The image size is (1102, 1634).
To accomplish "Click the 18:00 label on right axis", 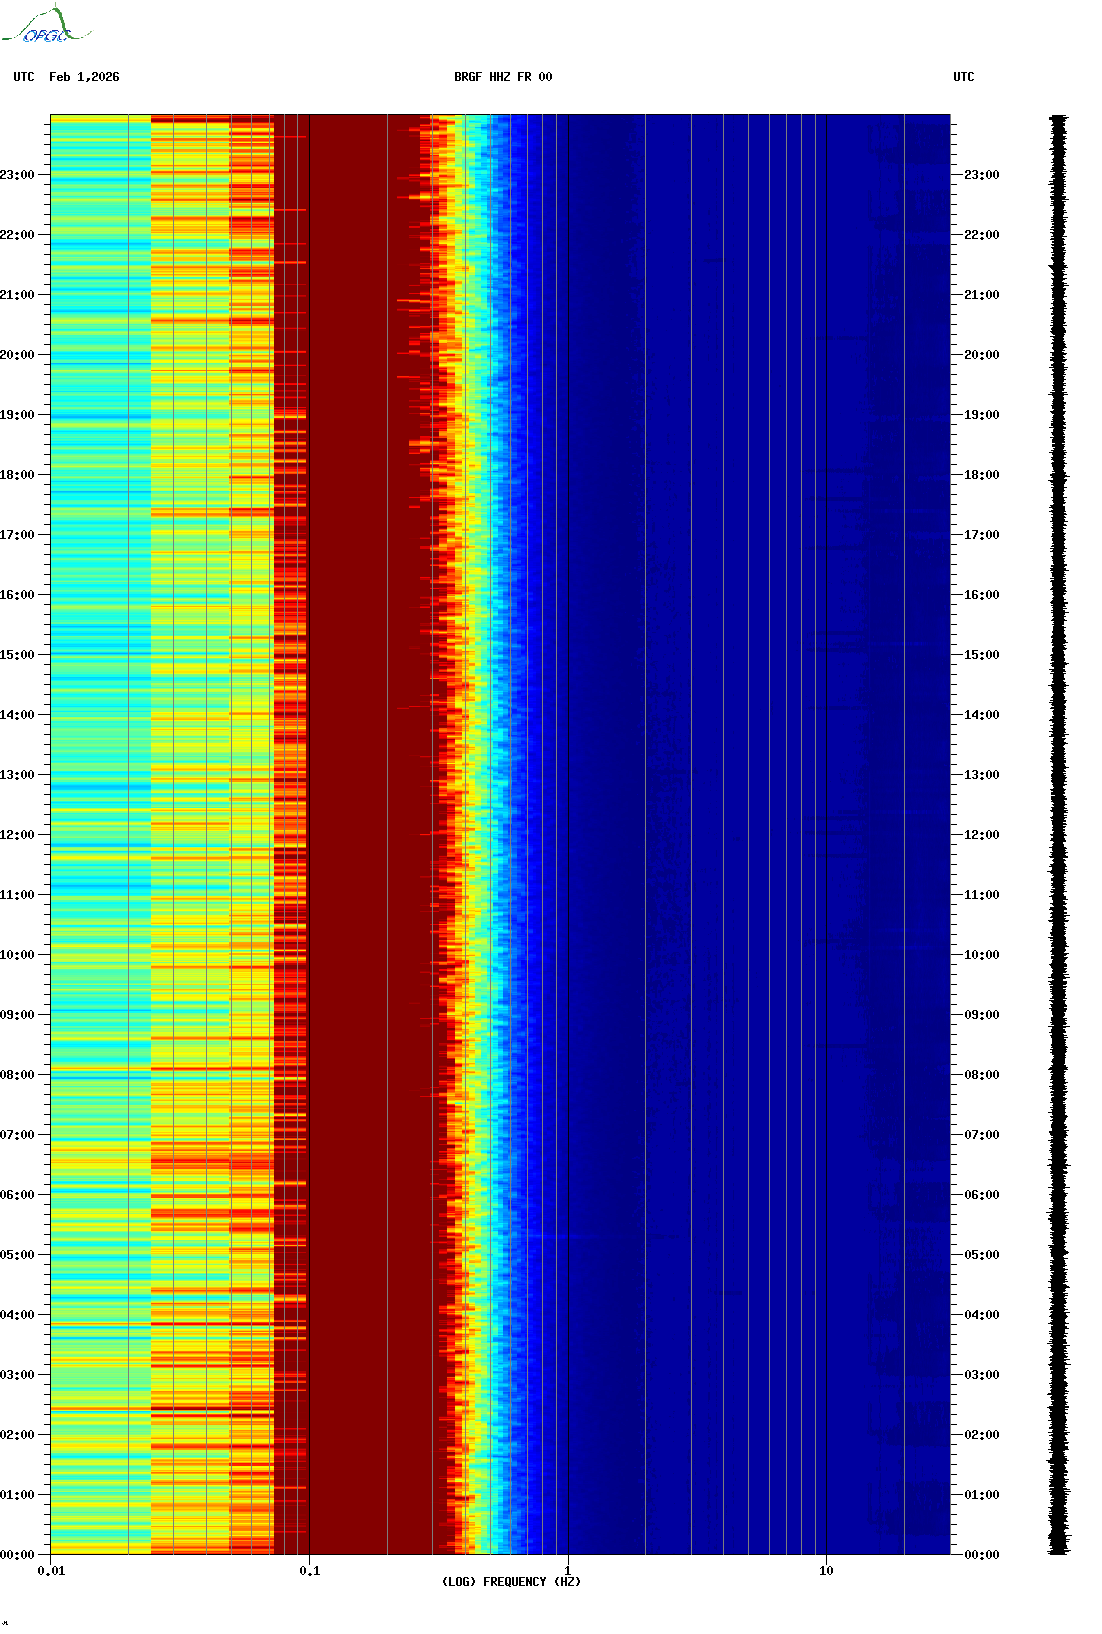I will [981, 475].
